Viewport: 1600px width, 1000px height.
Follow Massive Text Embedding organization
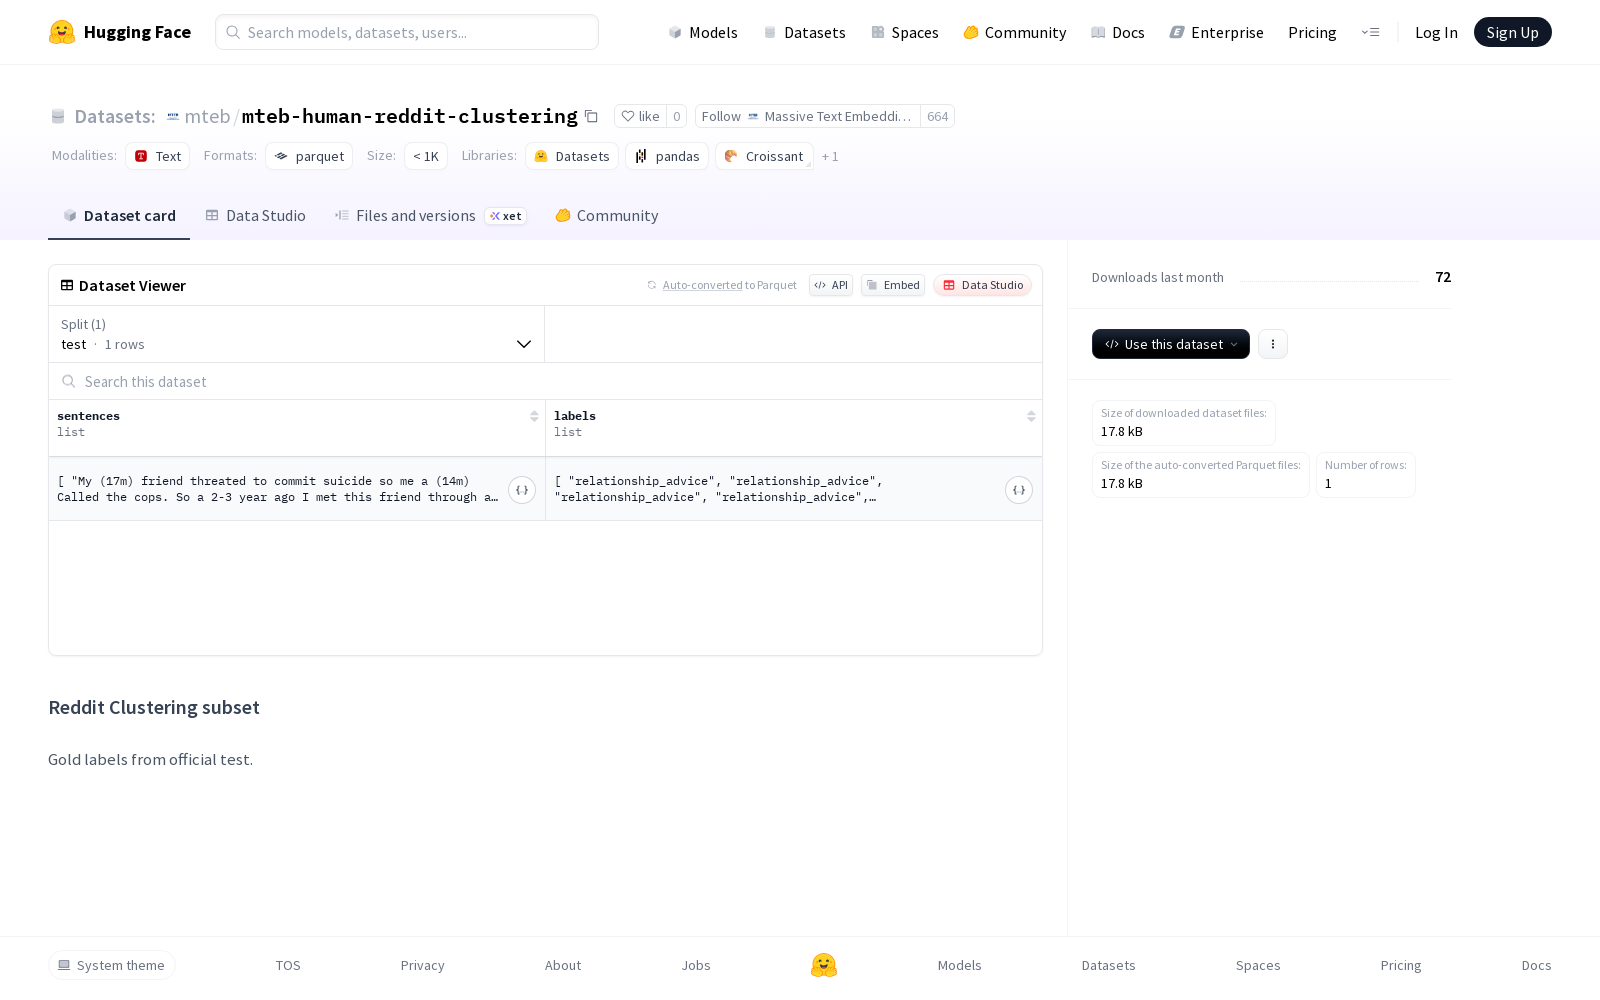808,116
